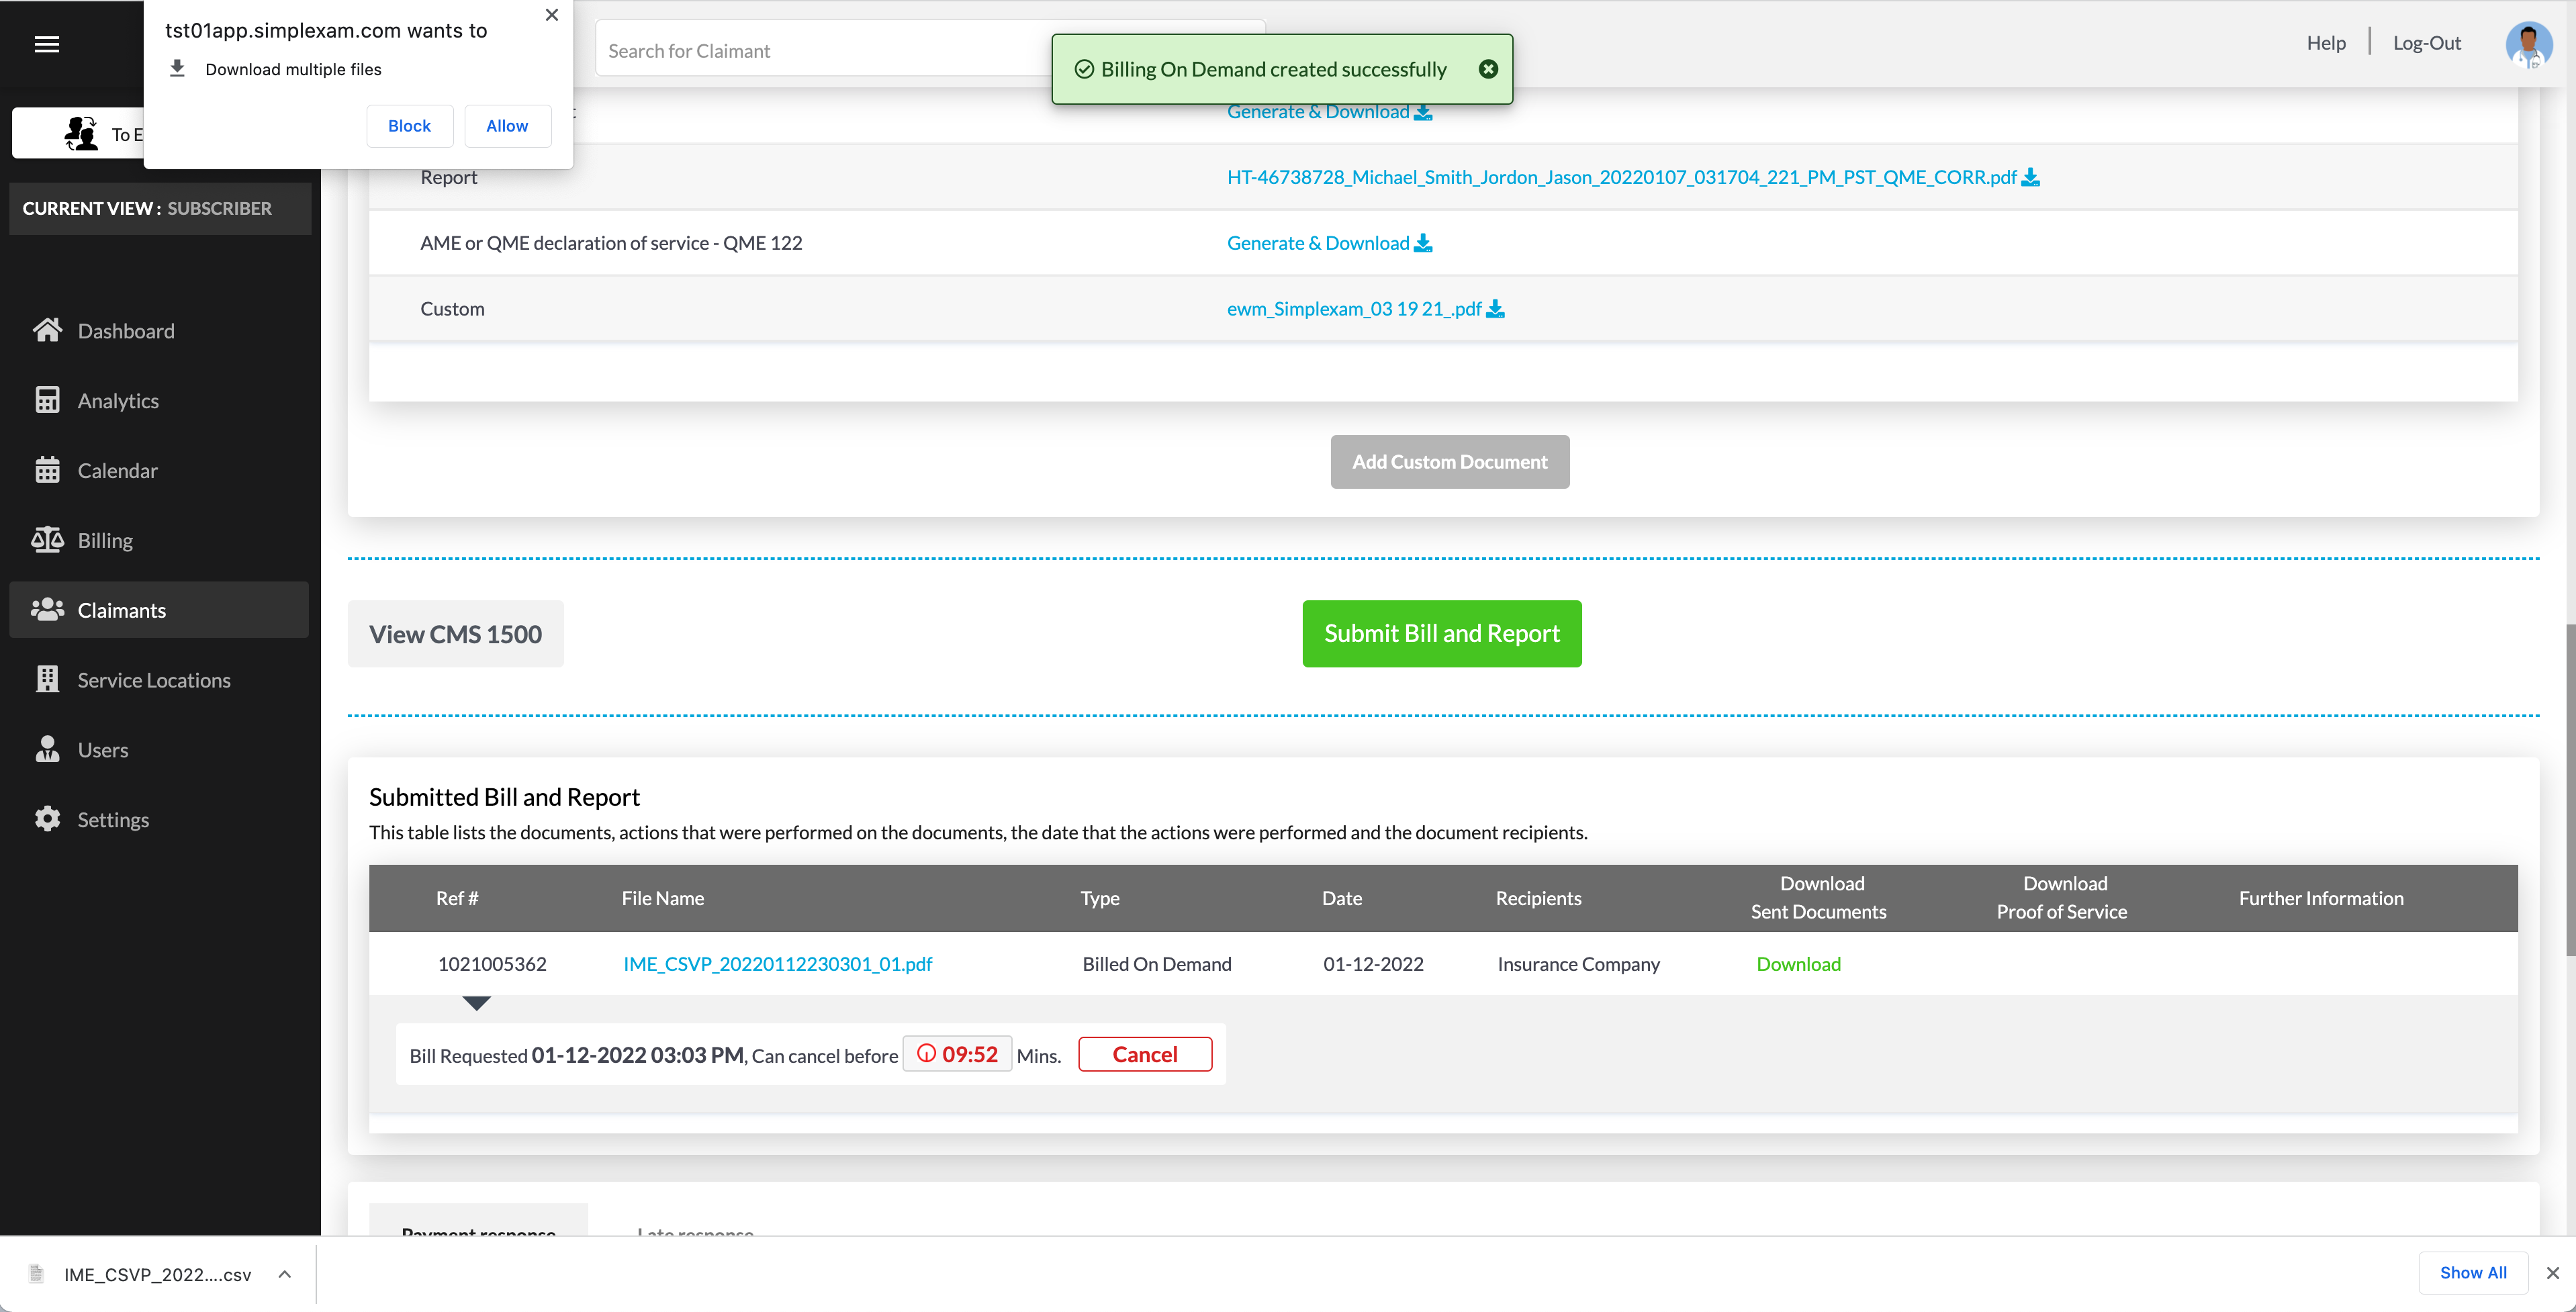2576x1312 pixels.
Task: Click the green Download sent documents link
Action: [x=1798, y=964]
